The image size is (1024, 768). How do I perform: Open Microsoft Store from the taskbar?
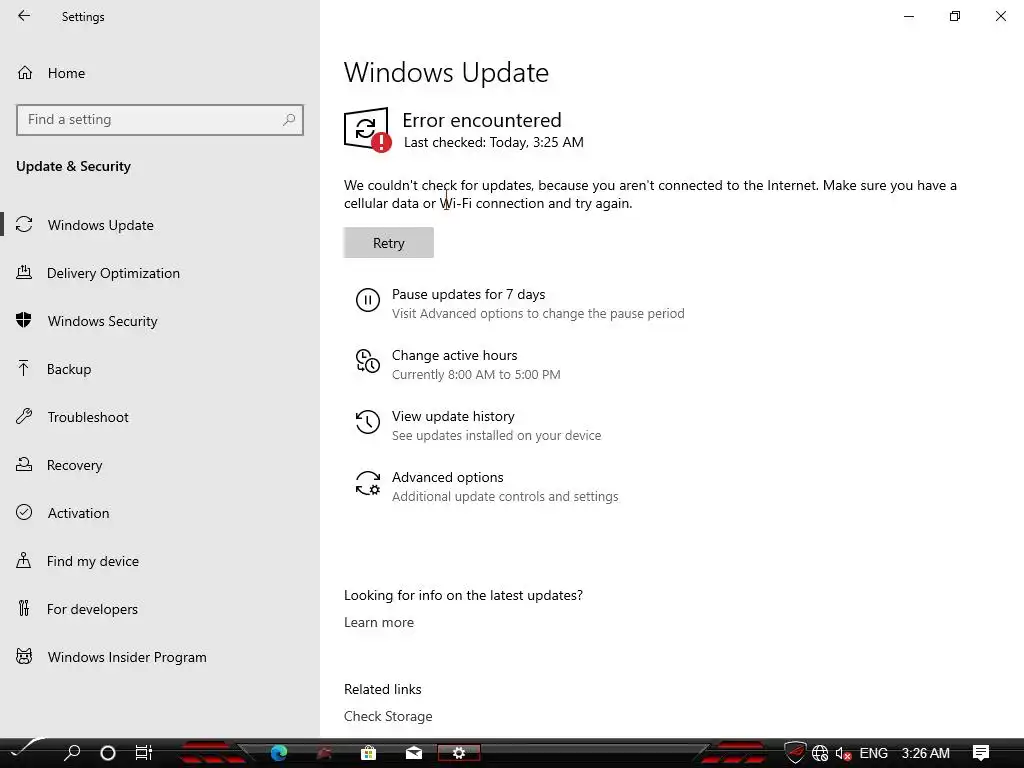(x=368, y=753)
